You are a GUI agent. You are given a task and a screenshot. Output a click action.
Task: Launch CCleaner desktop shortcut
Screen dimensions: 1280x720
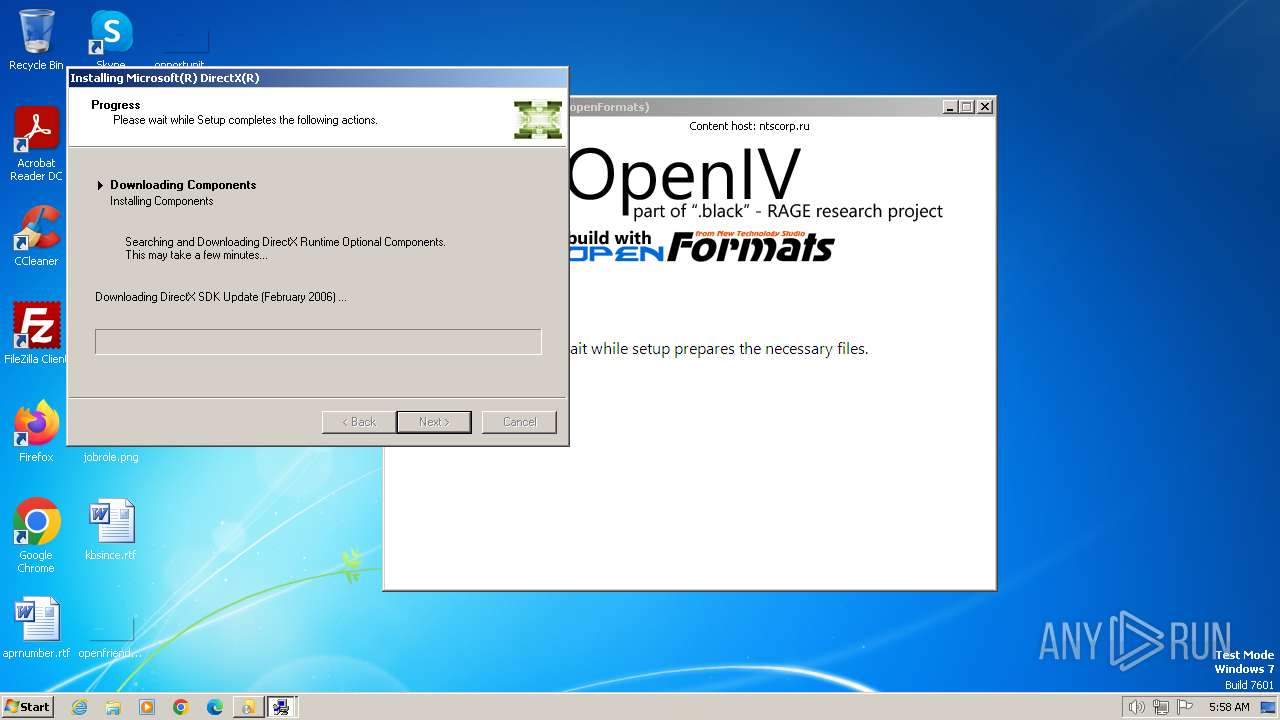tap(36, 235)
